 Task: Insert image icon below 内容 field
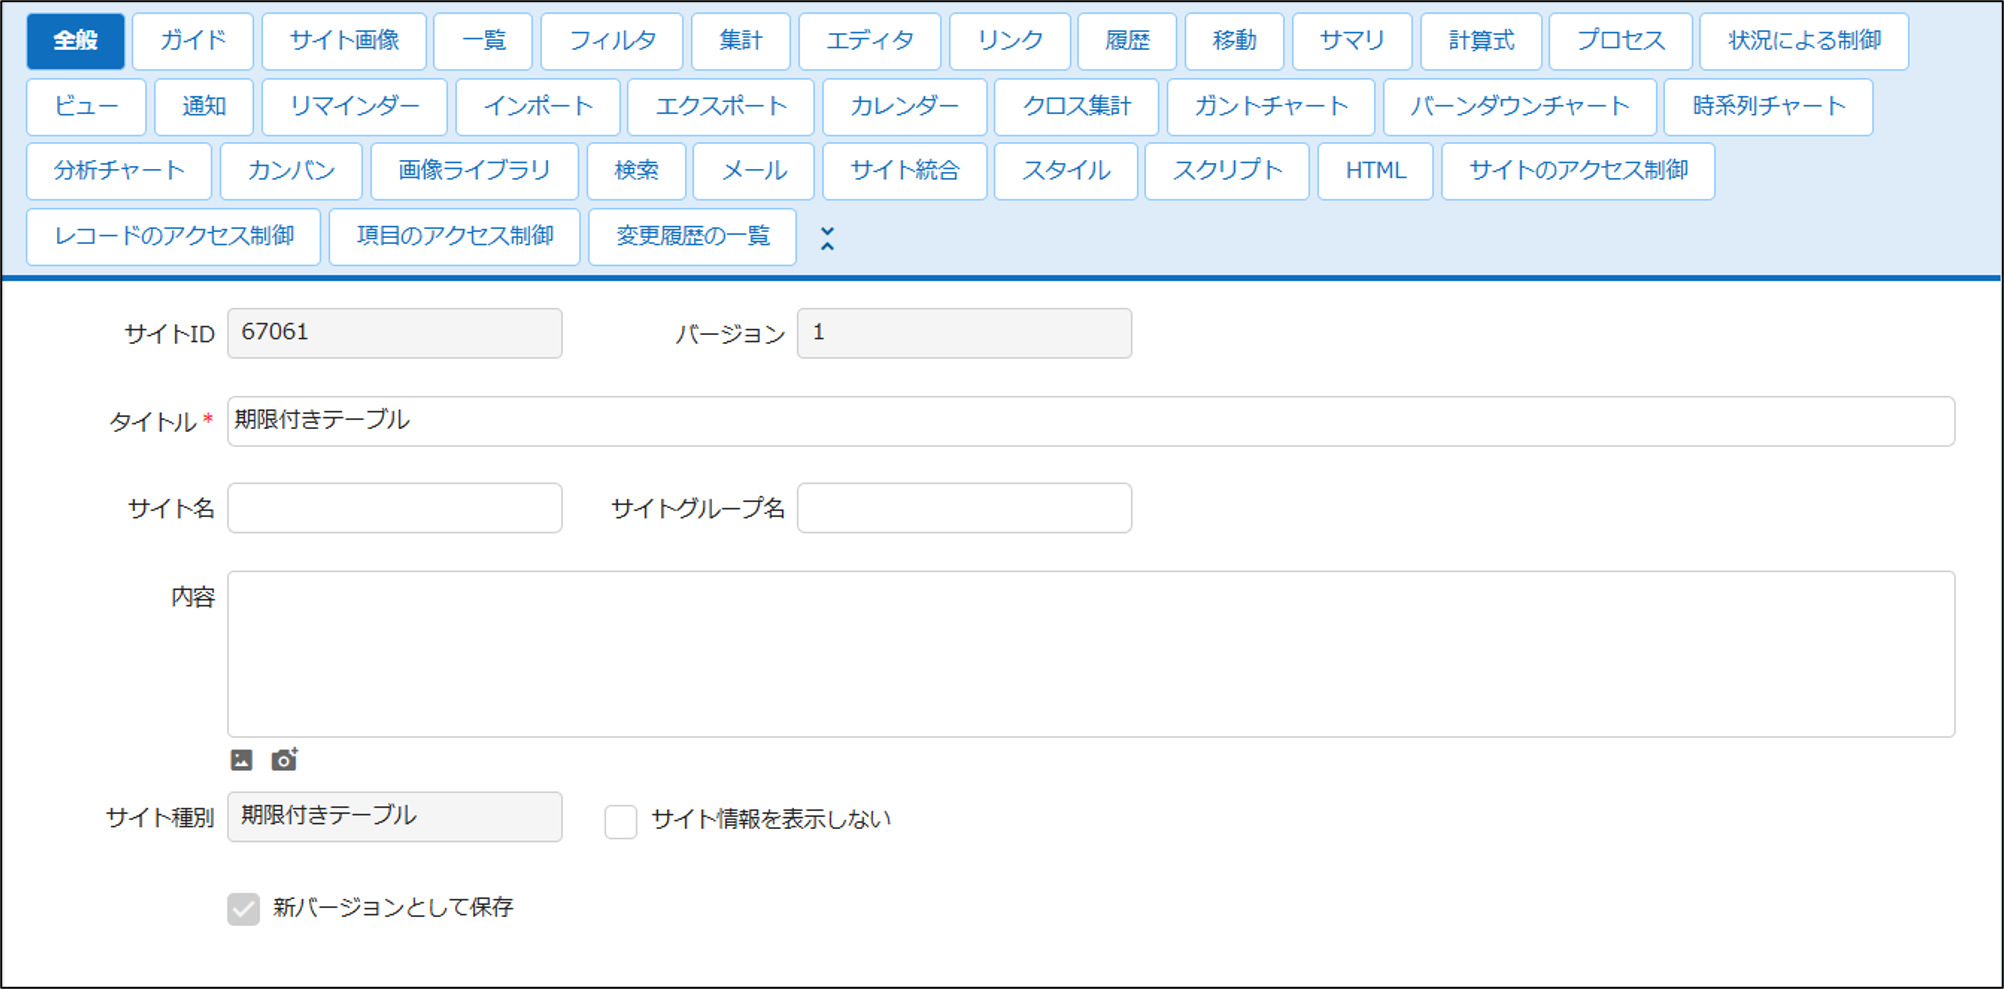241,760
